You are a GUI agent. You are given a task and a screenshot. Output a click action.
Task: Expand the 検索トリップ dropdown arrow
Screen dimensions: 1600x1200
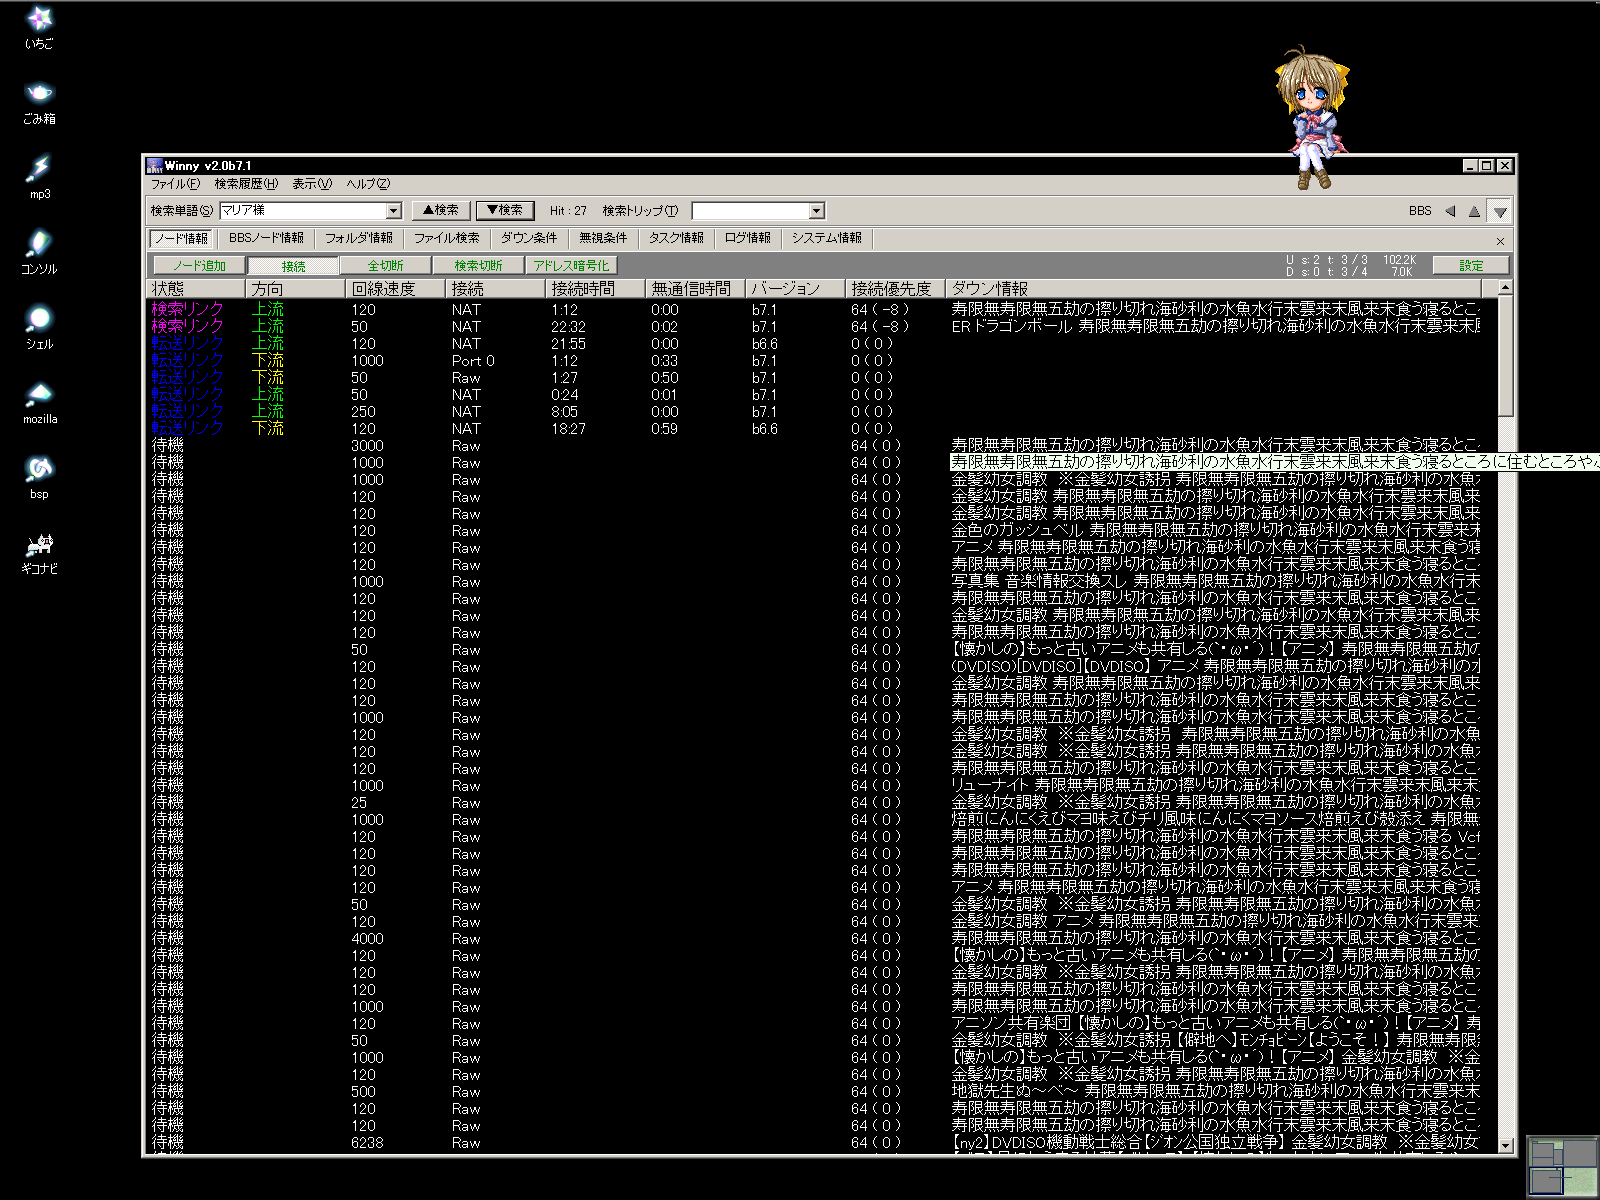816,211
